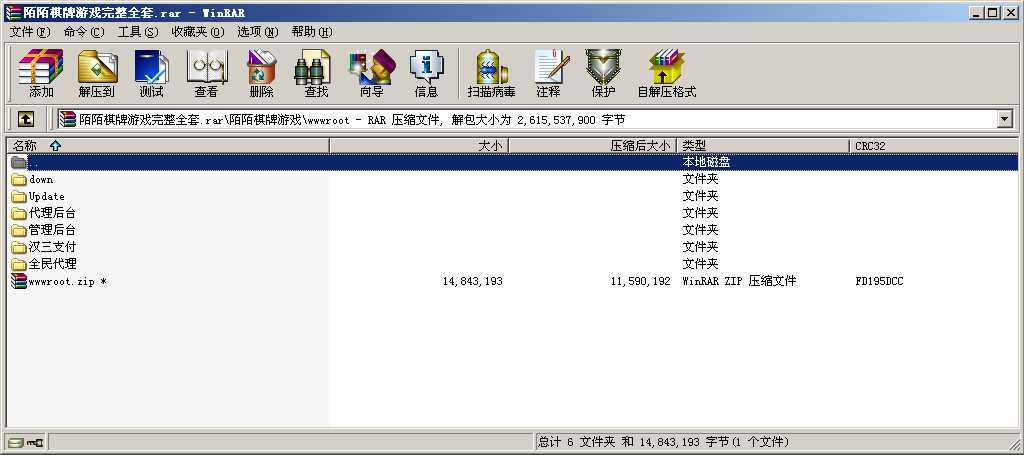Click wwwroot.zip size value 14,843,193
This screenshot has height=455, width=1024.
pyautogui.click(x=472, y=281)
